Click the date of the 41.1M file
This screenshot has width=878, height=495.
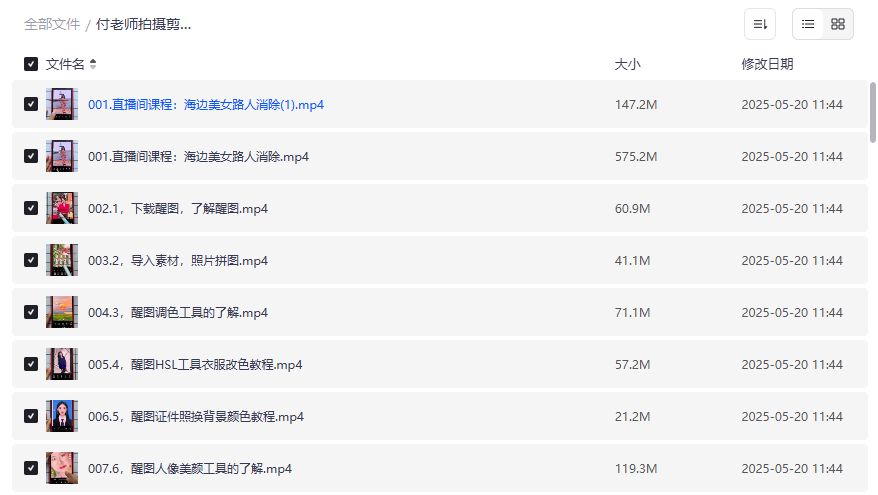[792, 261]
